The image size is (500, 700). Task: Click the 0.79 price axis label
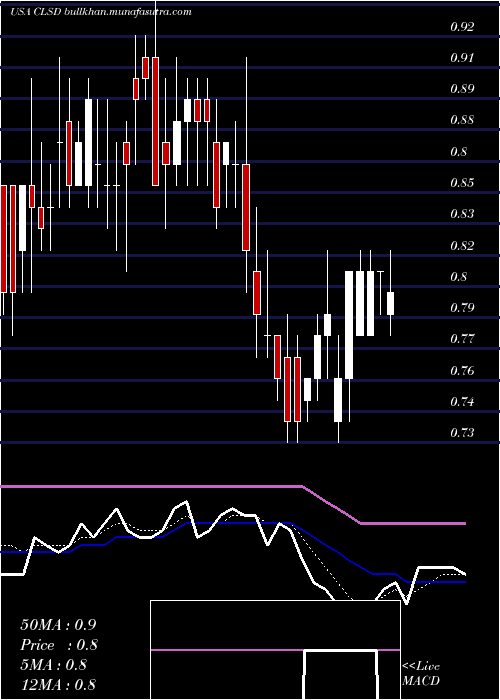click(462, 308)
